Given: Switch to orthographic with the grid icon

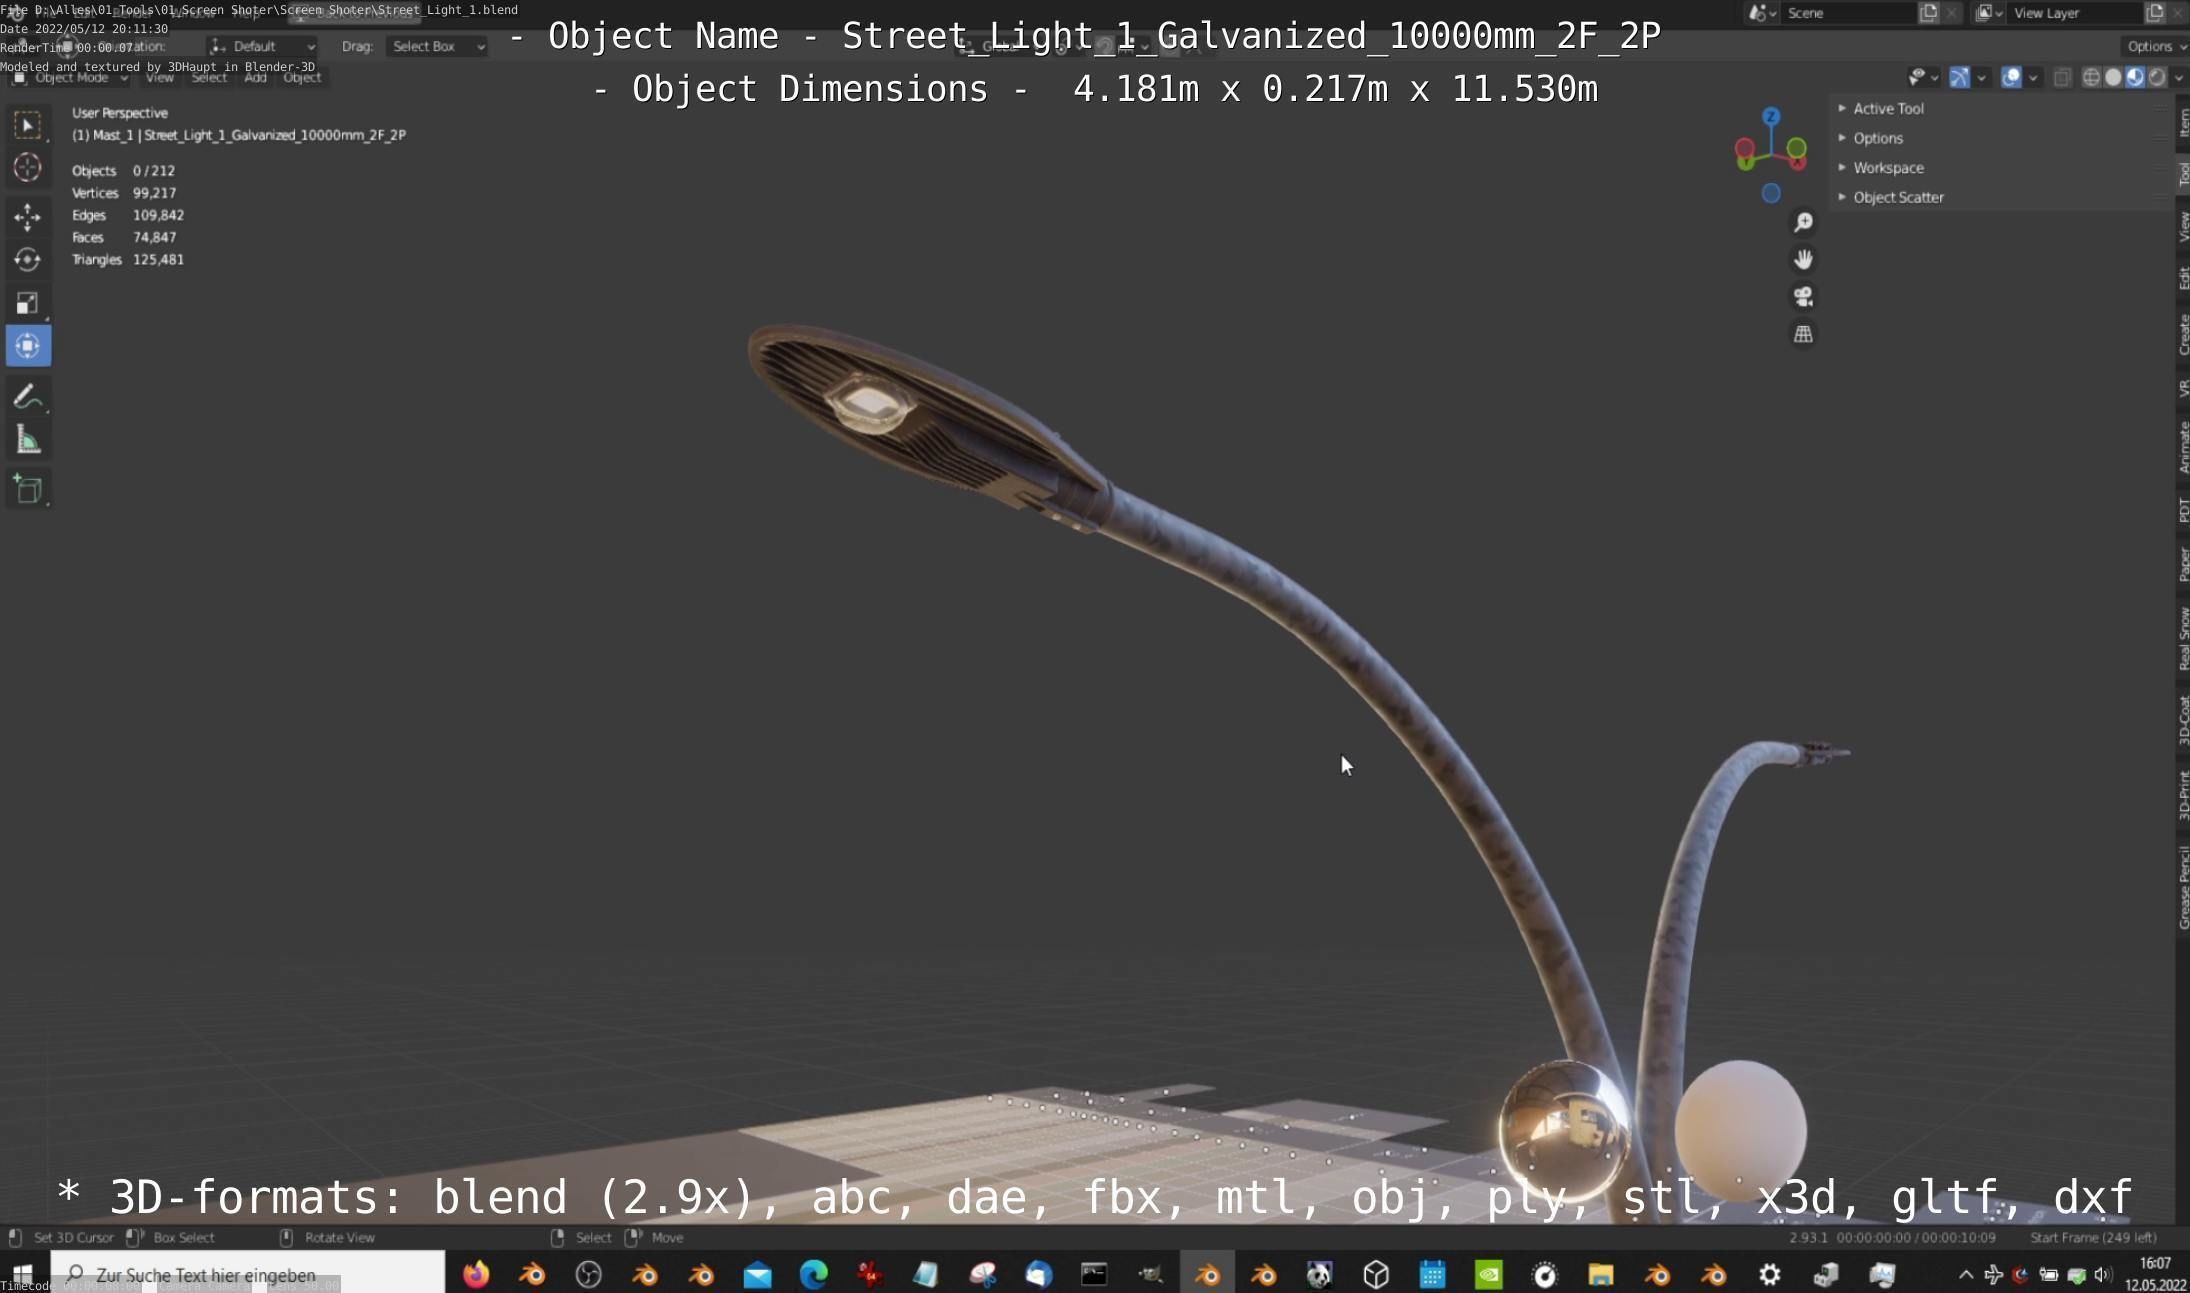Looking at the screenshot, I should [1803, 335].
